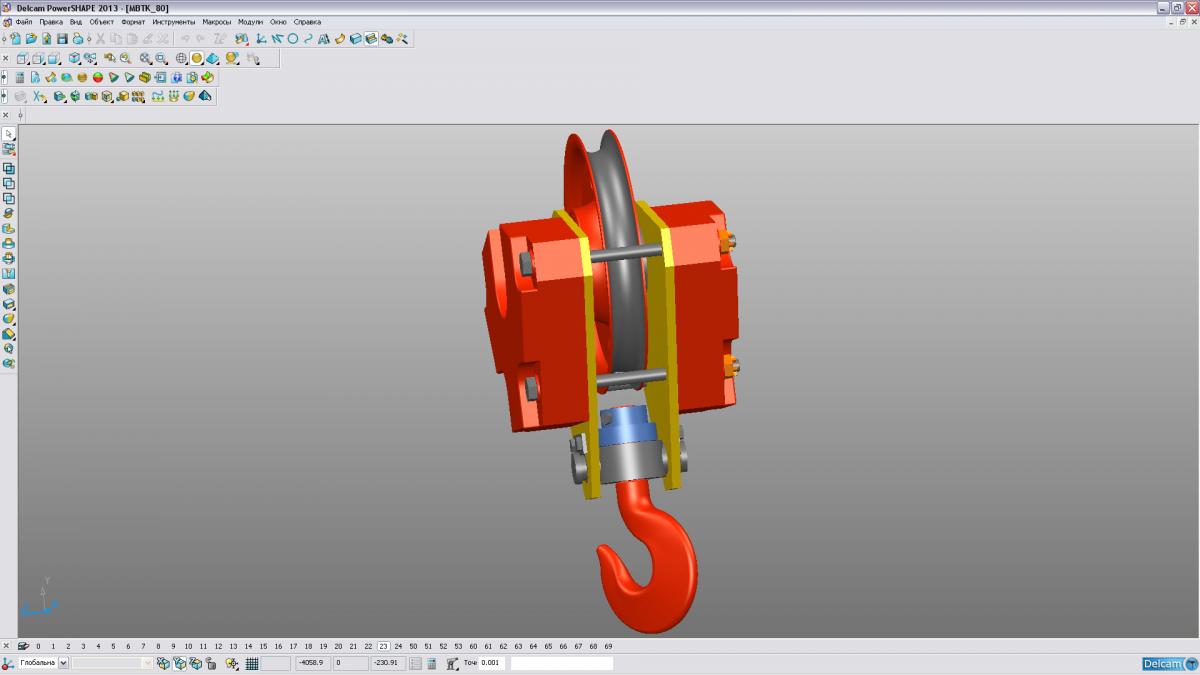The height and width of the screenshot is (675, 1200).
Task: Click the Save diskette icon
Action: (62, 38)
